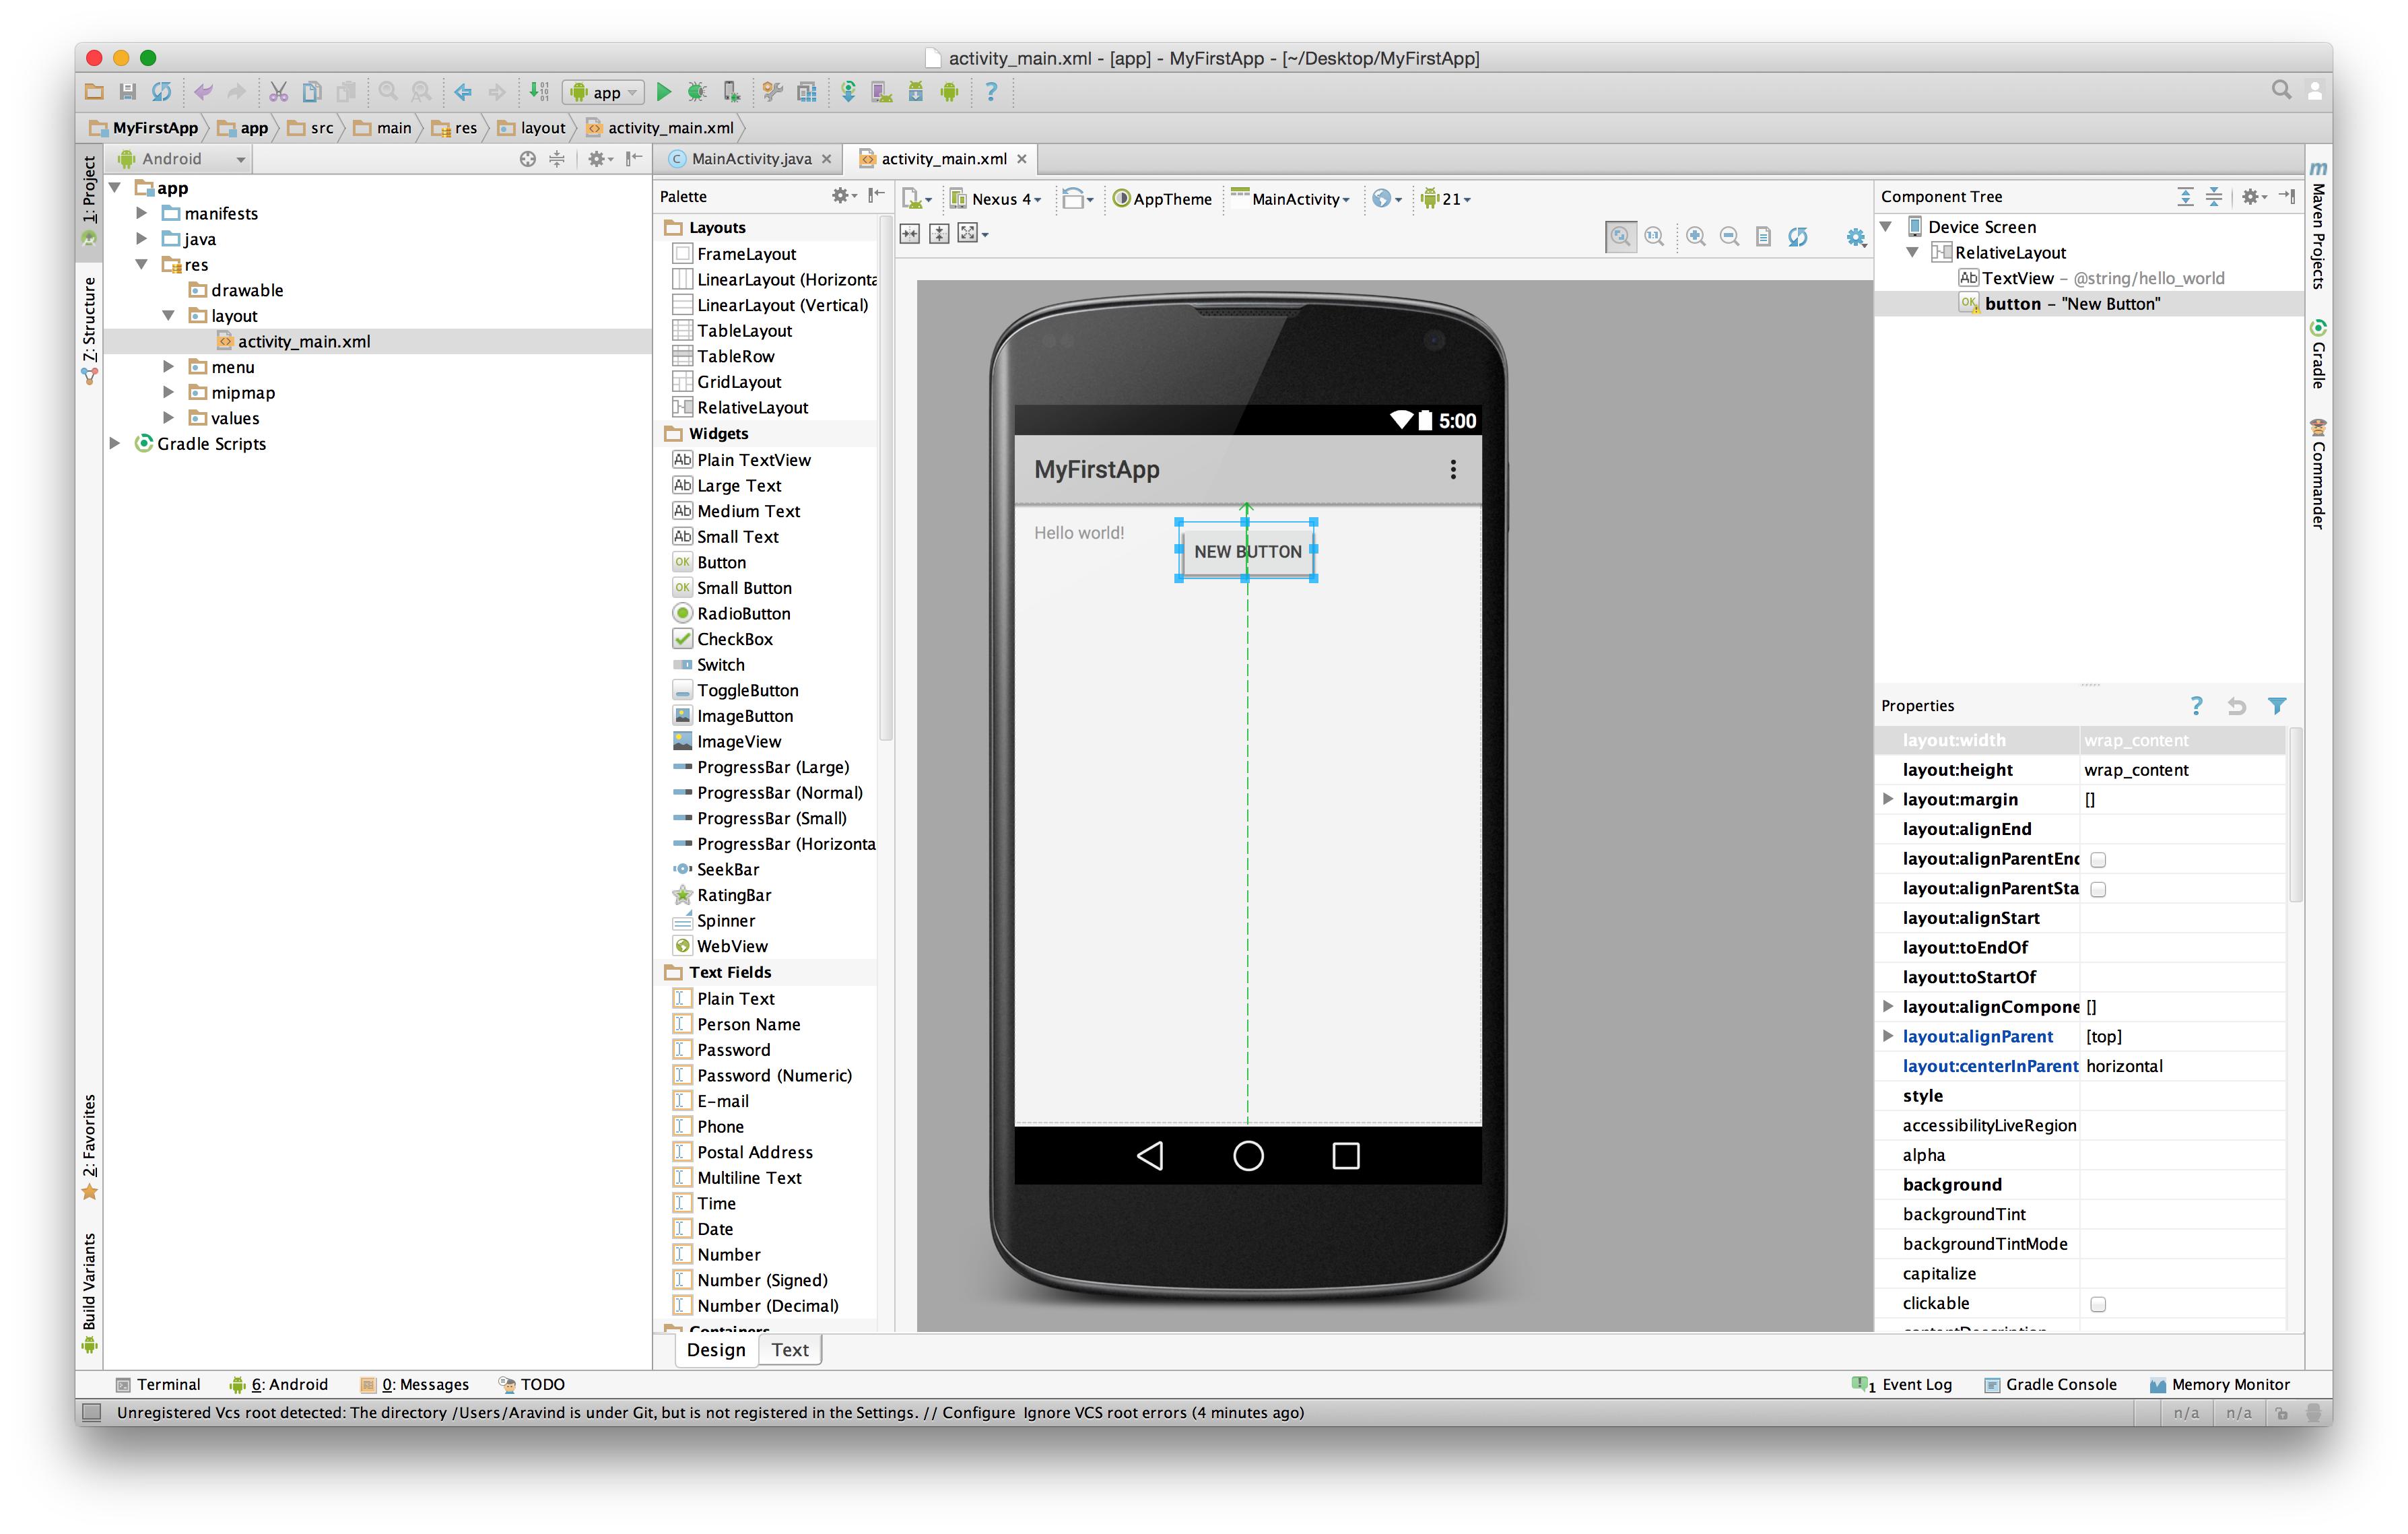Click the Debug app bug icon

[x=697, y=92]
